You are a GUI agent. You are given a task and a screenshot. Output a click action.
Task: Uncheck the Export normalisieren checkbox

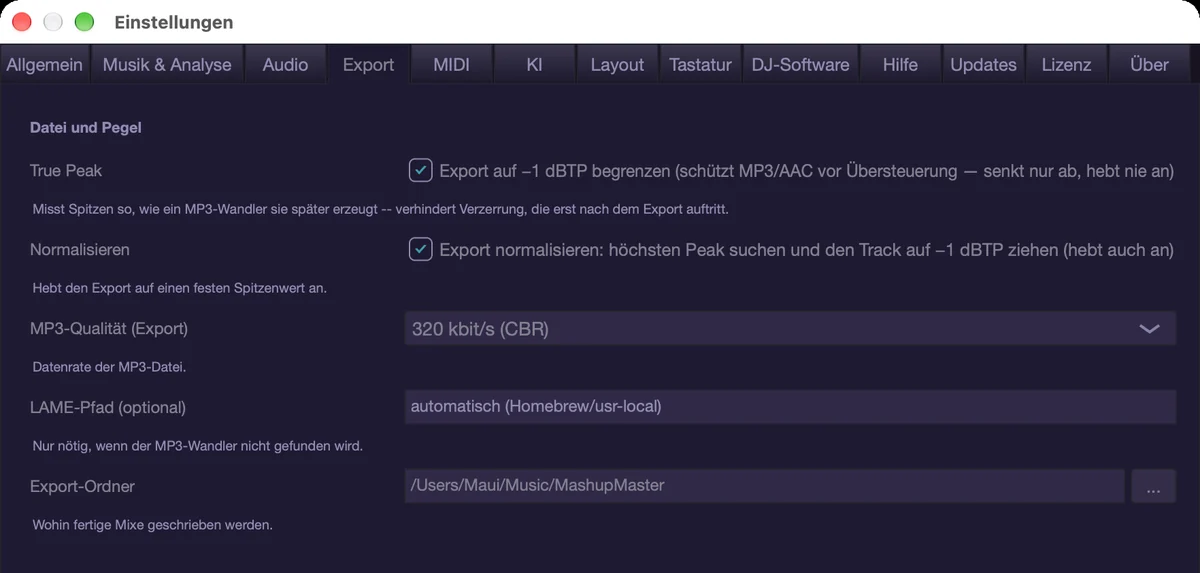point(420,249)
